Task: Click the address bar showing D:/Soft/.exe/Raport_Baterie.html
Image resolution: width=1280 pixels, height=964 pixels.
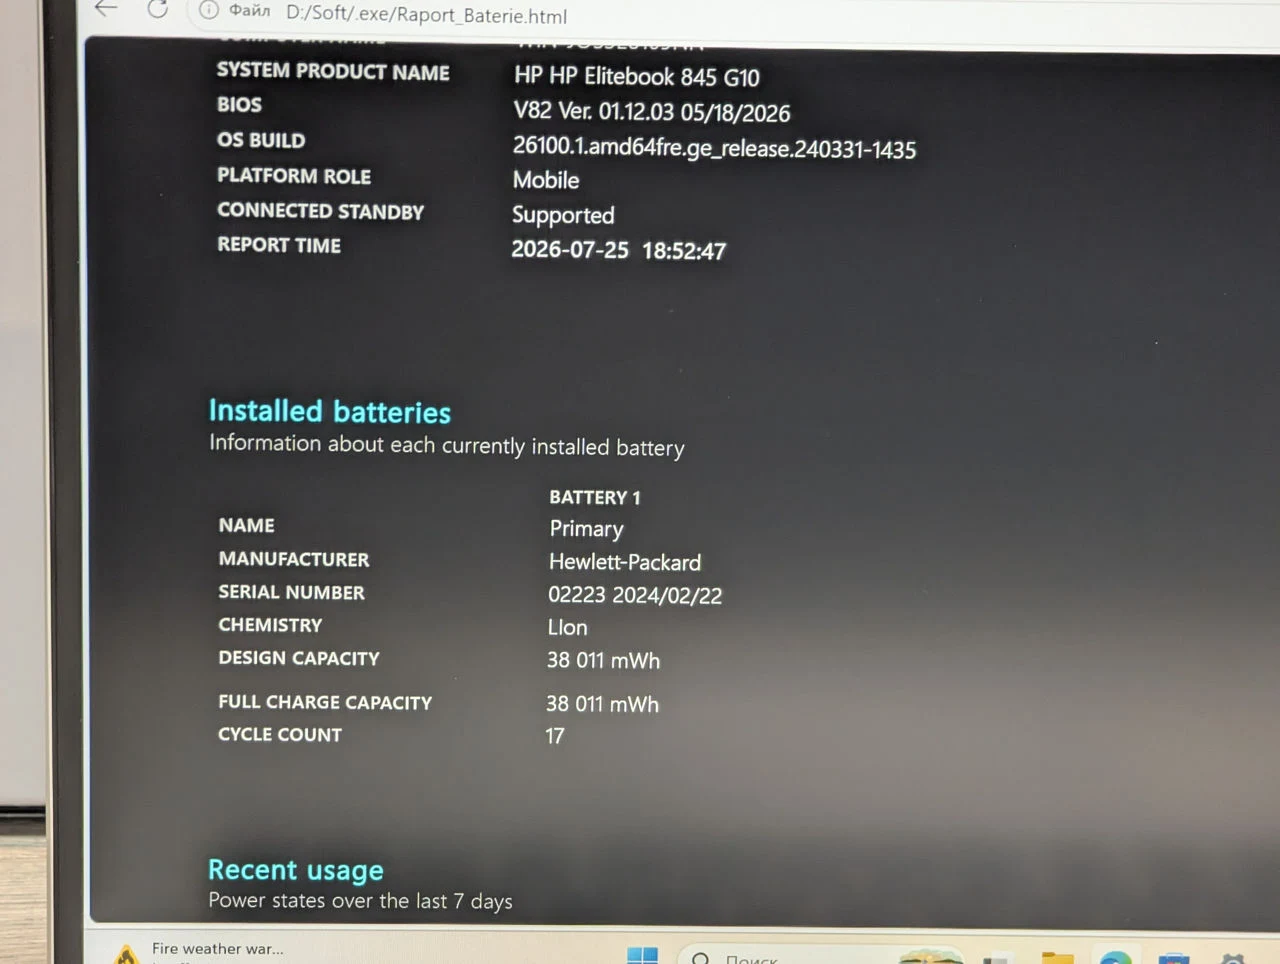Action: pyautogui.click(x=426, y=15)
